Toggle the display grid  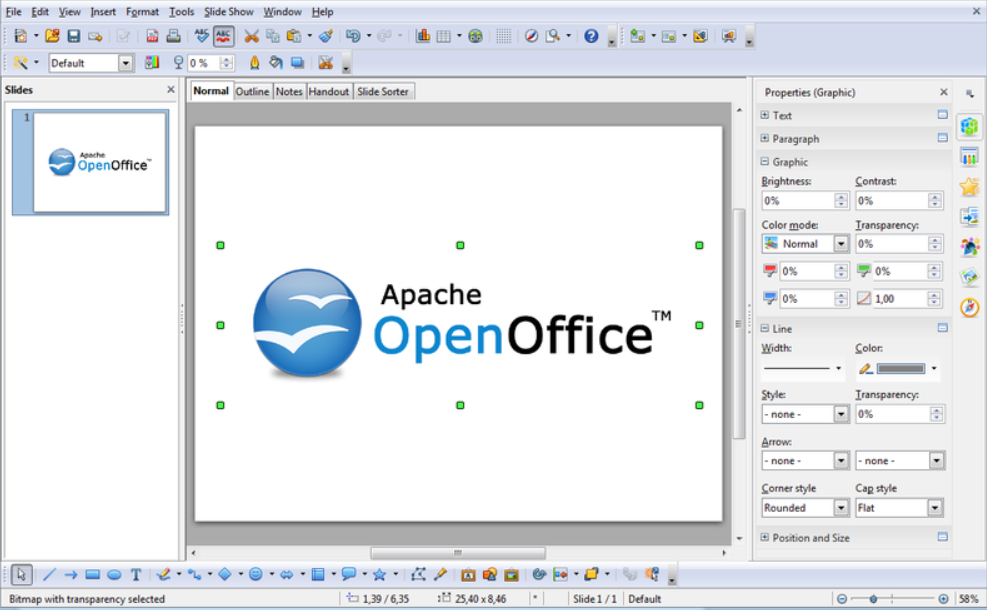point(503,35)
